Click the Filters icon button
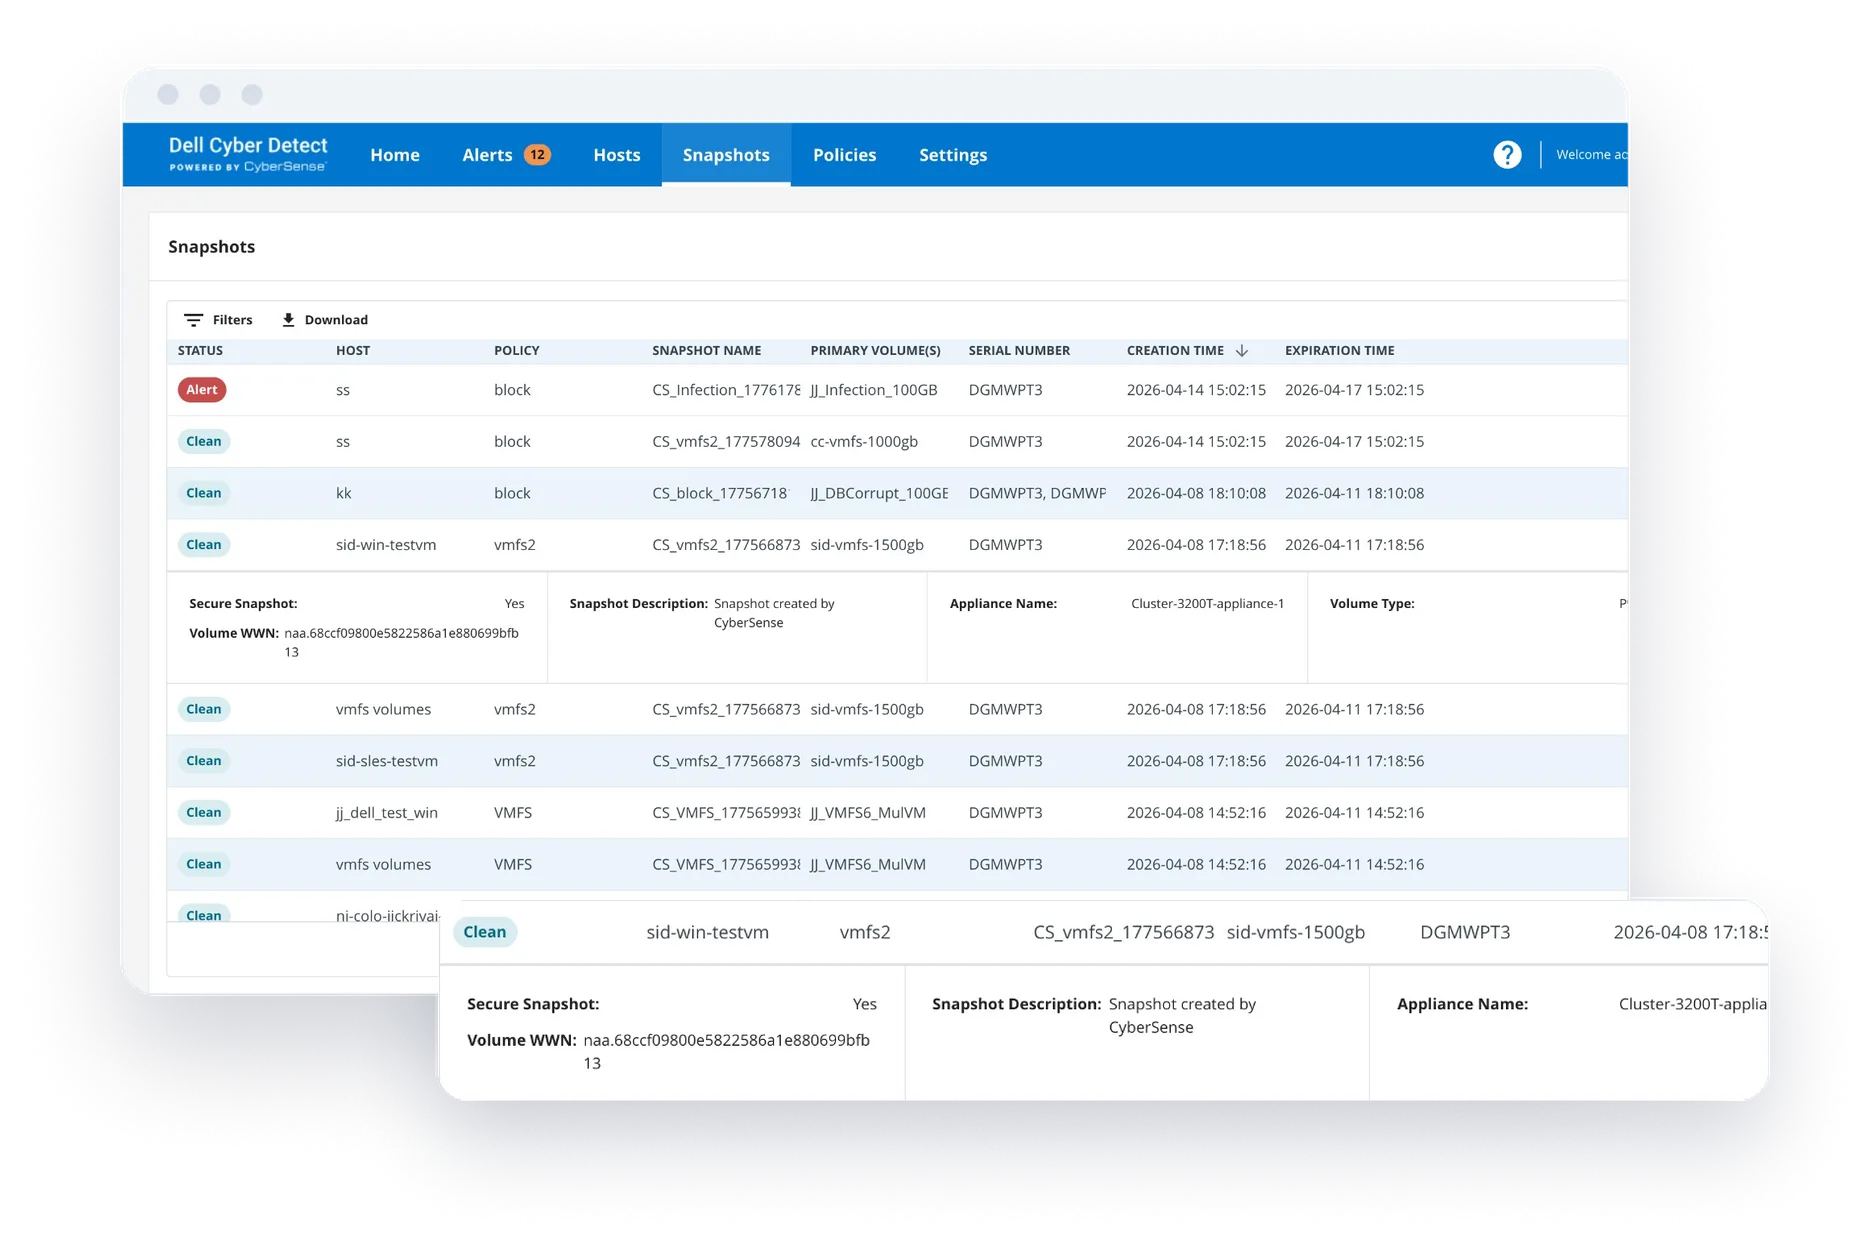 pyautogui.click(x=193, y=320)
